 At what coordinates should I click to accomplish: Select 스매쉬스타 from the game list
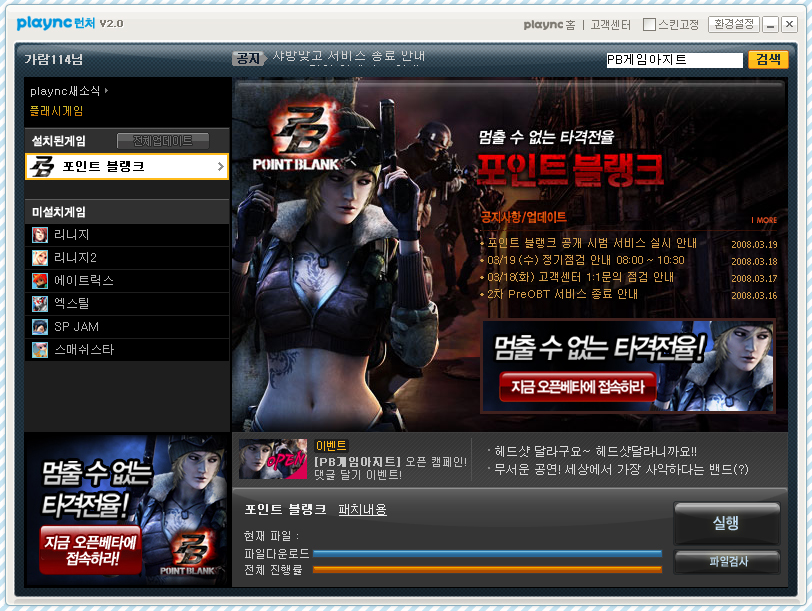coord(127,350)
